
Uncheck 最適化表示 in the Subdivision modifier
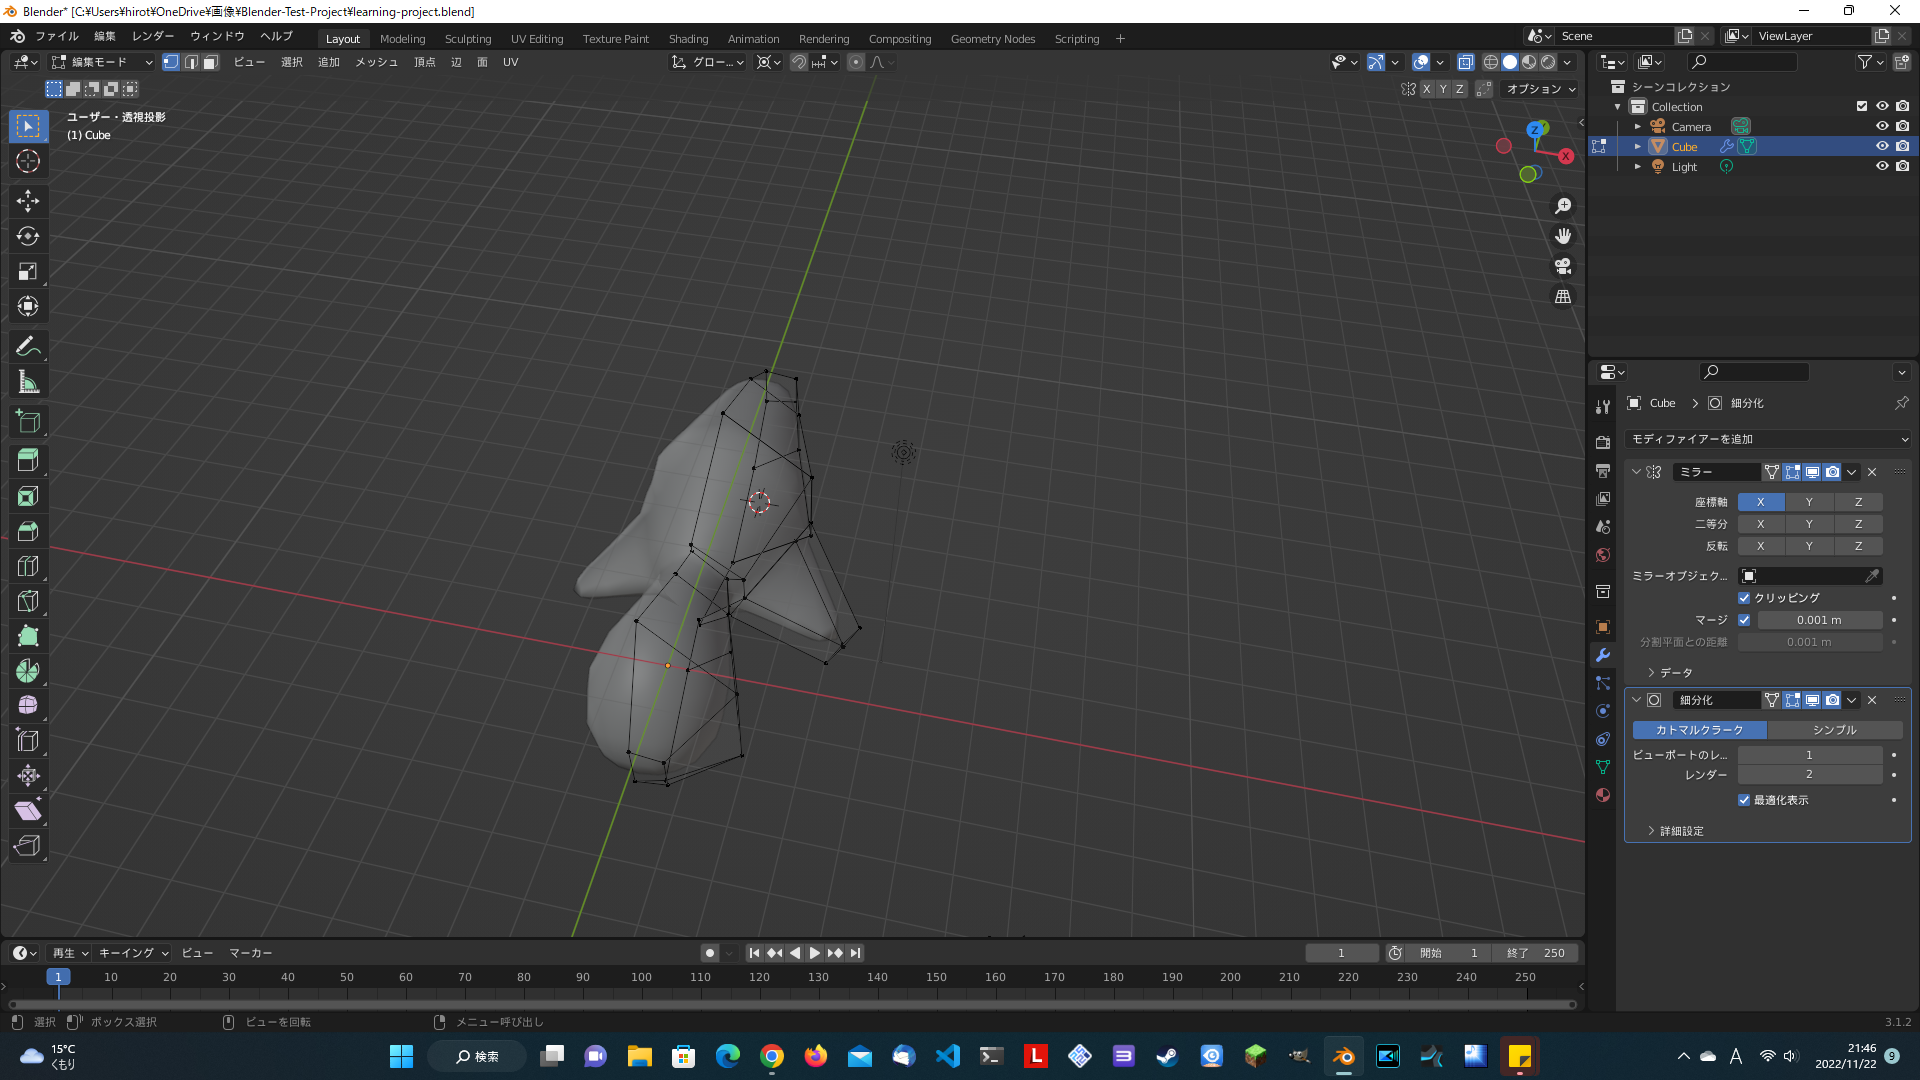pos(1744,800)
